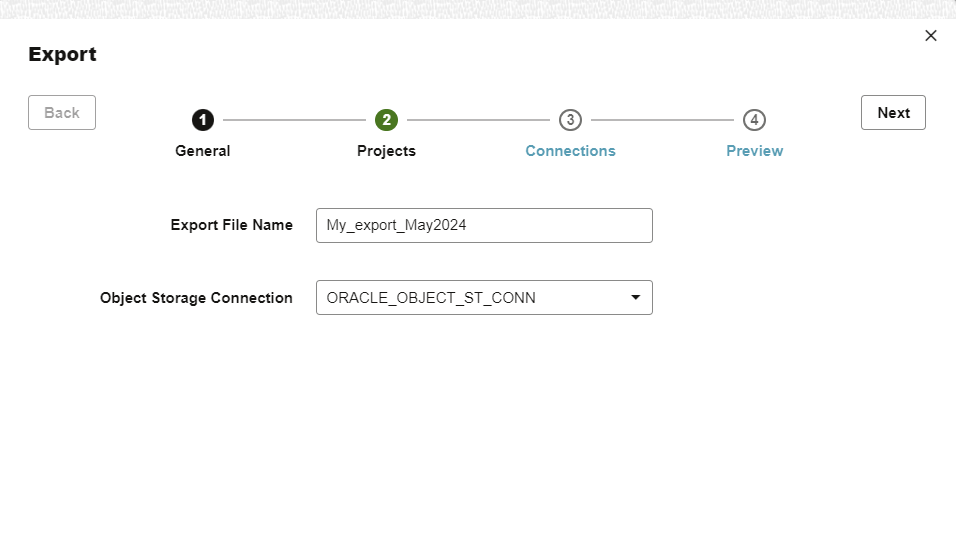Image resolution: width=956 pixels, height=556 pixels.
Task: Click the step 1 circle icon
Action: tap(203, 120)
